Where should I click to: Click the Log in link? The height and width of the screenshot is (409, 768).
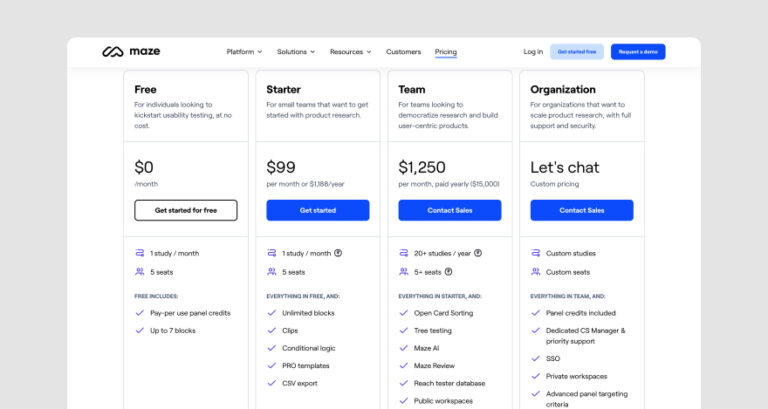(533, 52)
